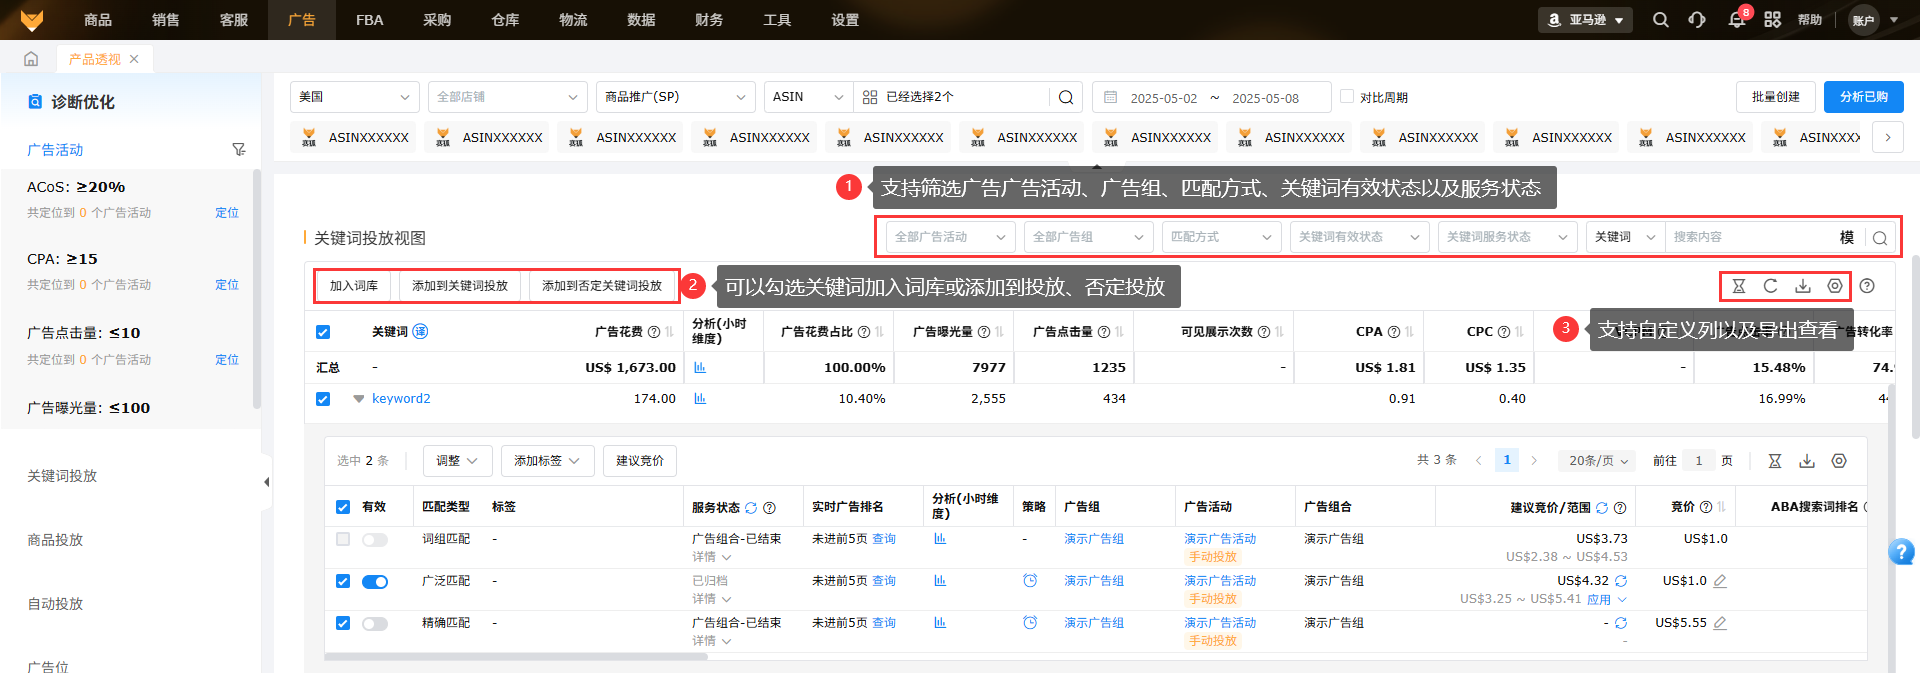Image resolution: width=1920 pixels, height=673 pixels.
Task: Click the filter icon beside 广告活动
Action: pyautogui.click(x=238, y=150)
